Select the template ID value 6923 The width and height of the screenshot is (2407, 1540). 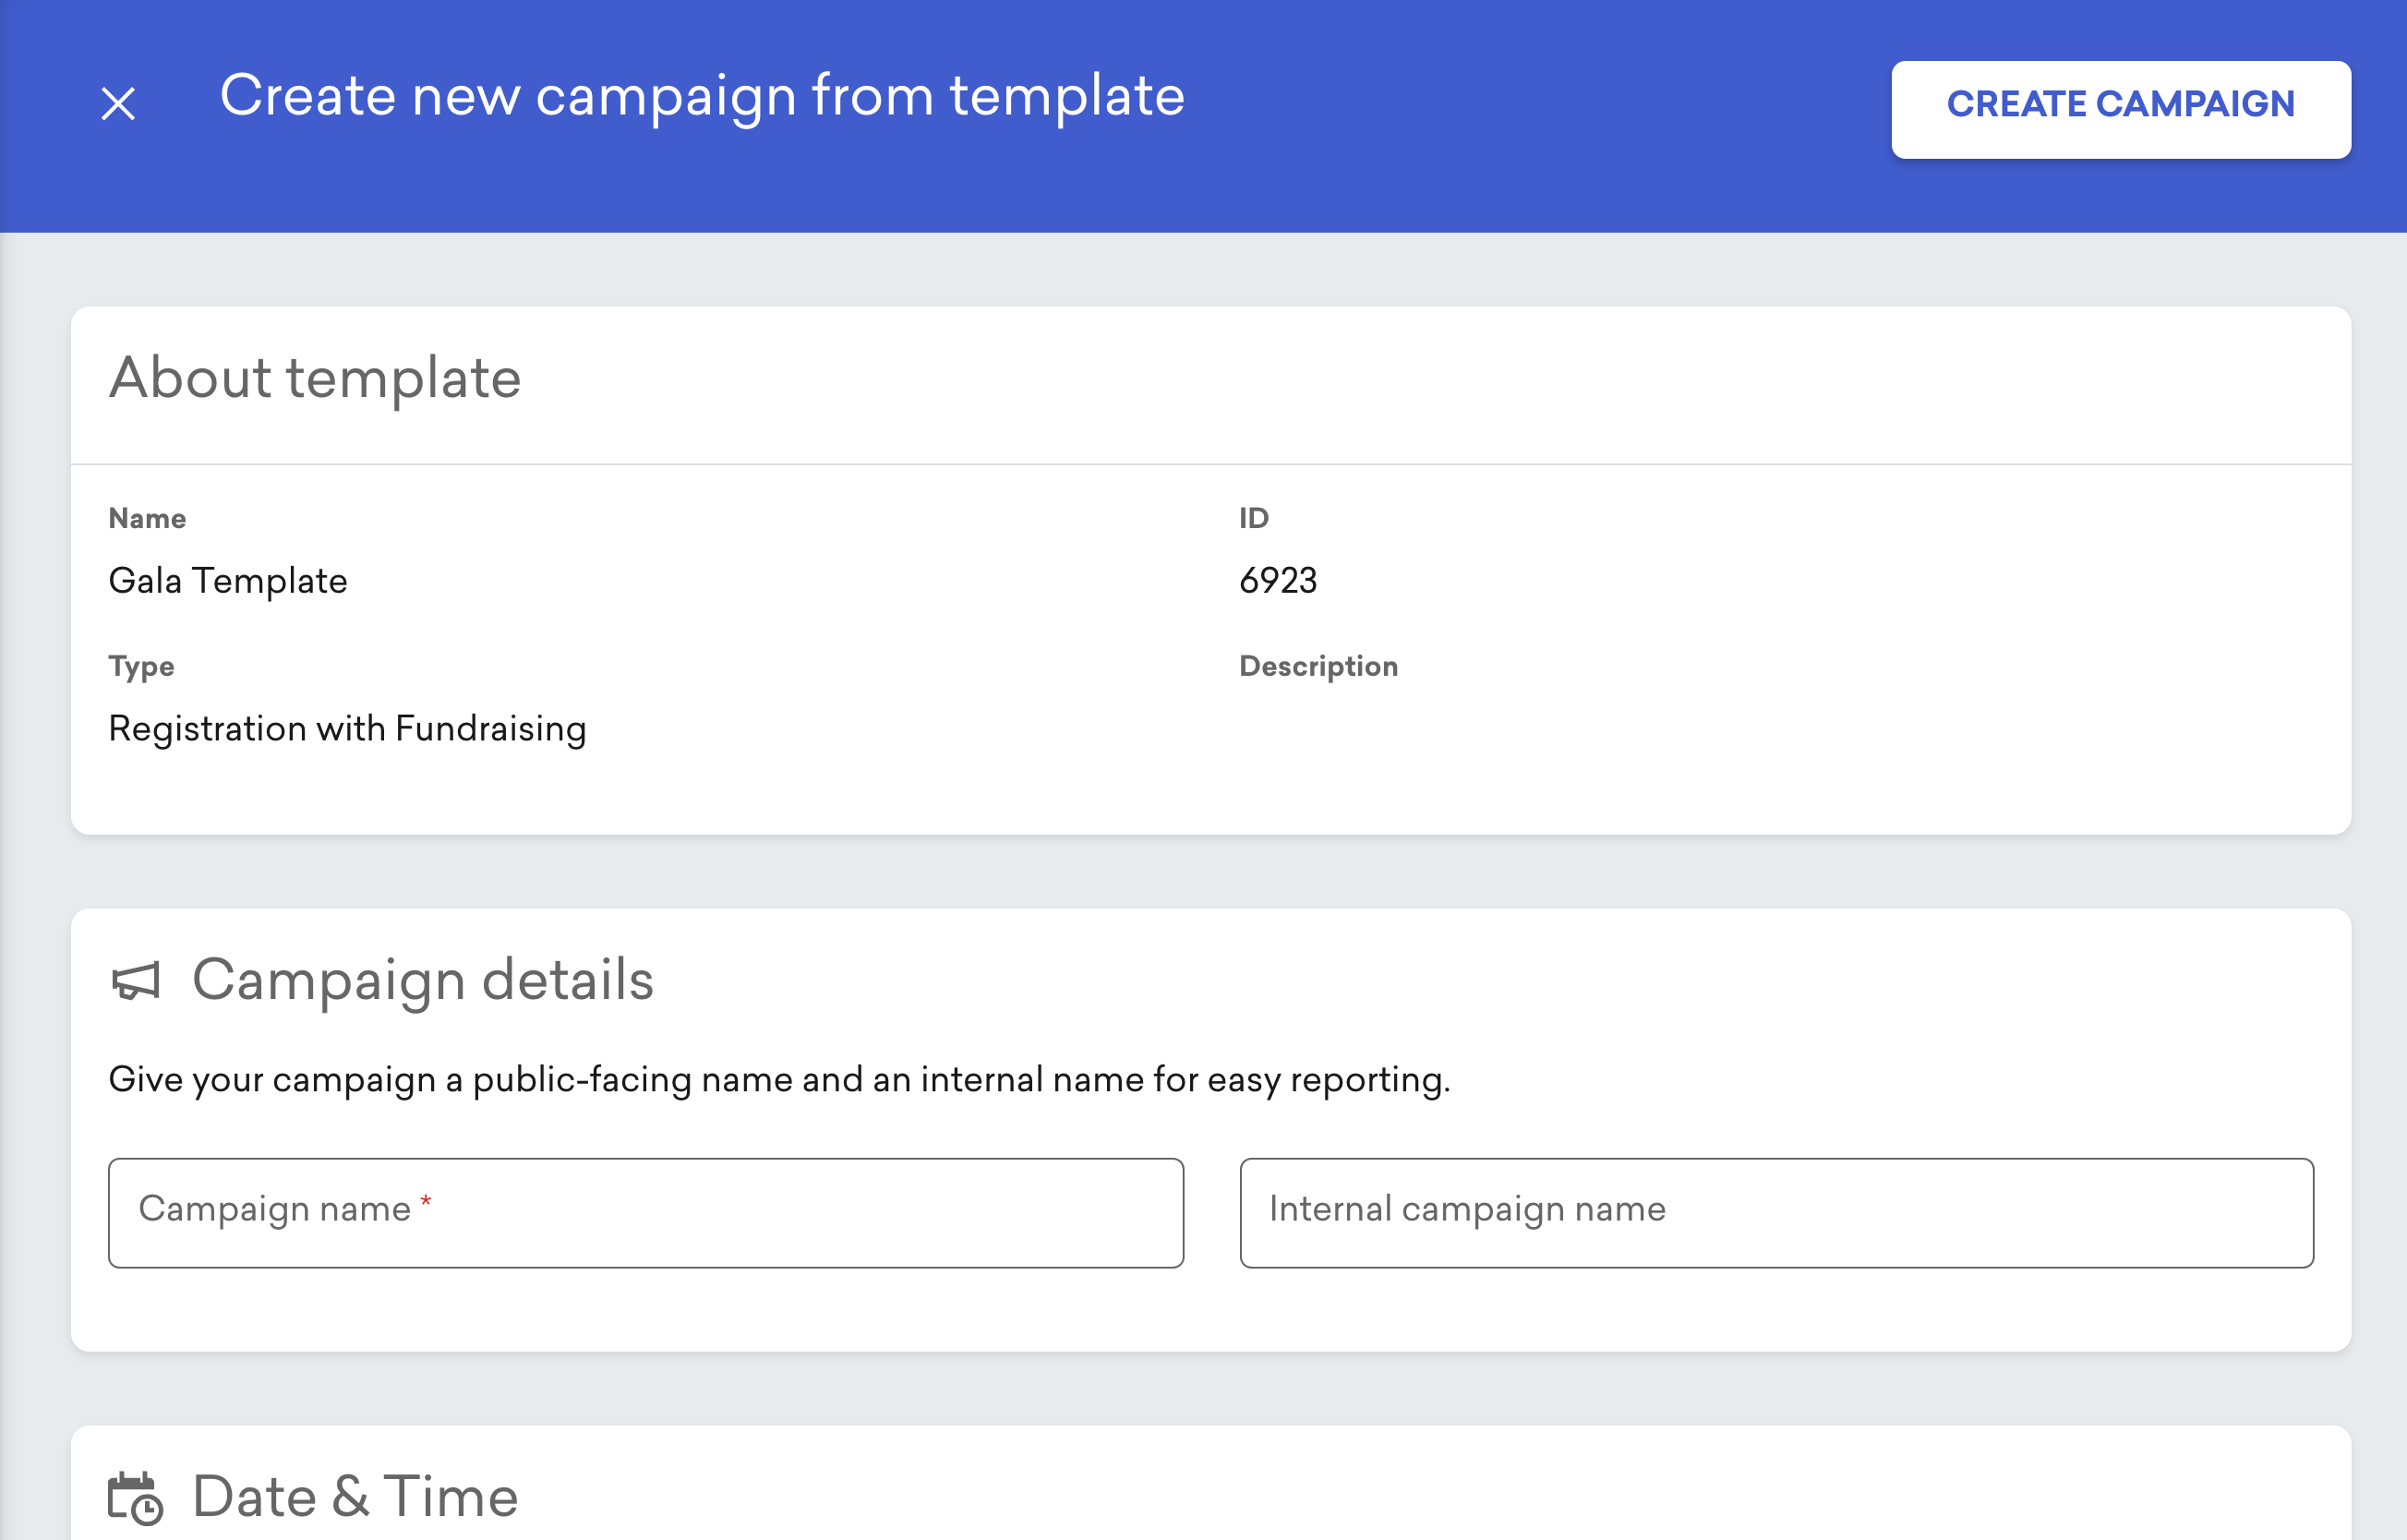point(1277,581)
